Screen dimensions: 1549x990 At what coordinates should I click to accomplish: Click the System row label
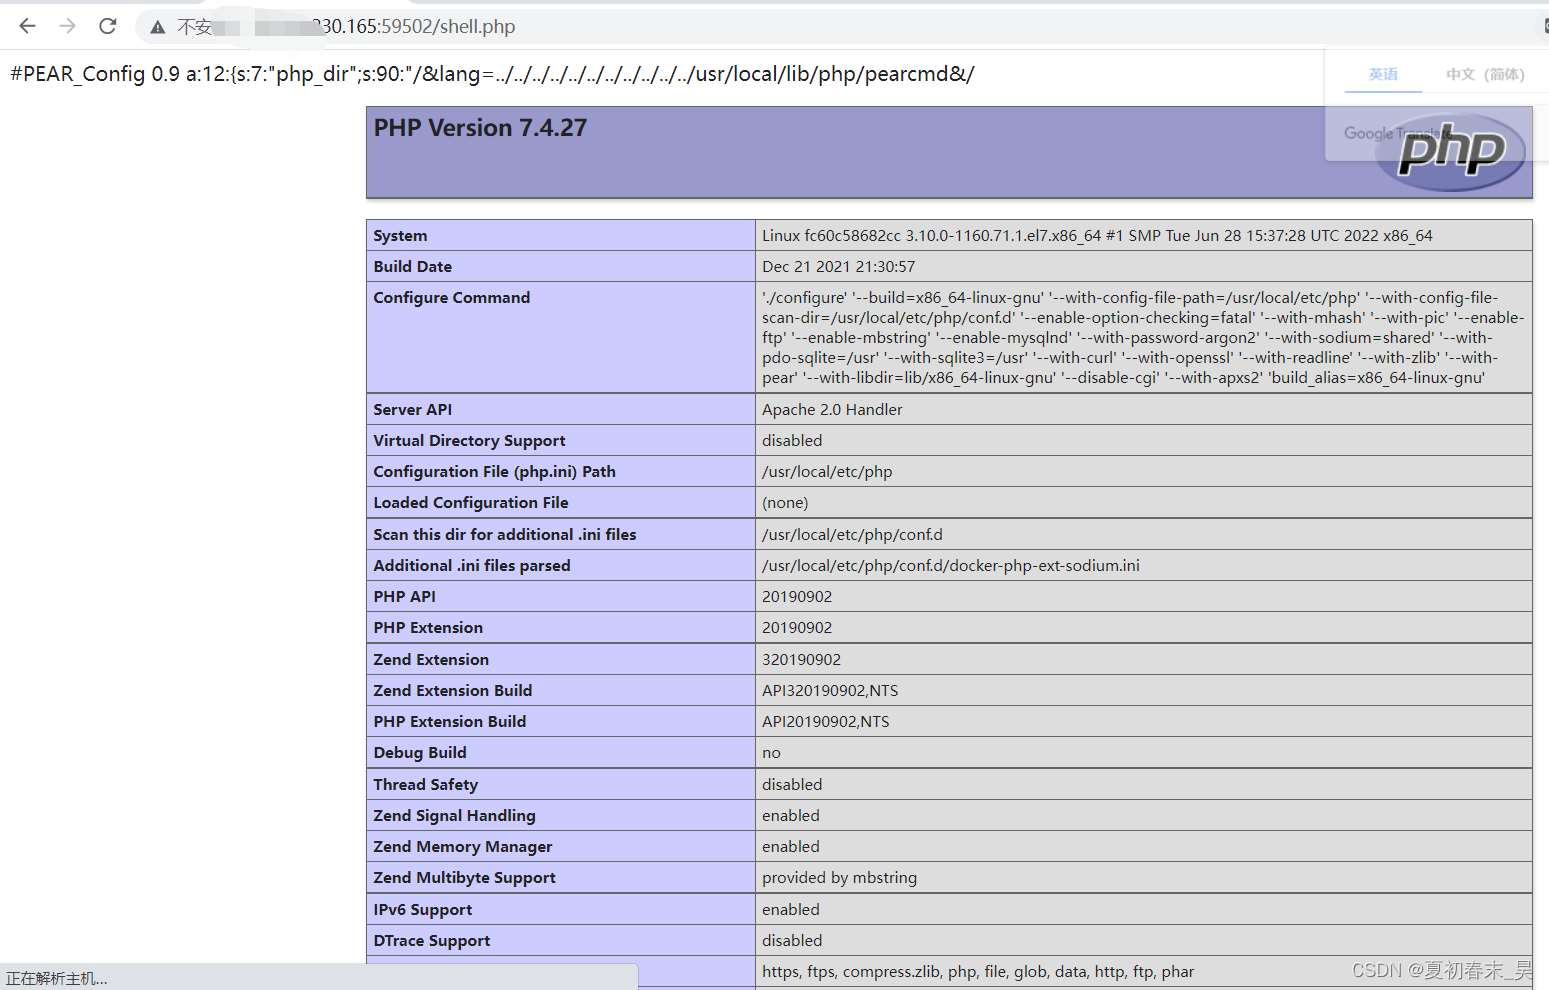[400, 236]
